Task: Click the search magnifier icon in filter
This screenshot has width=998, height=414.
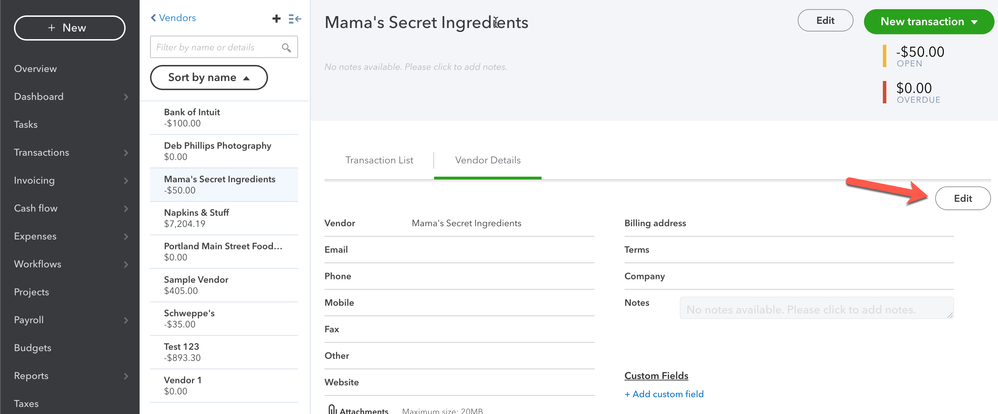Action: (287, 47)
